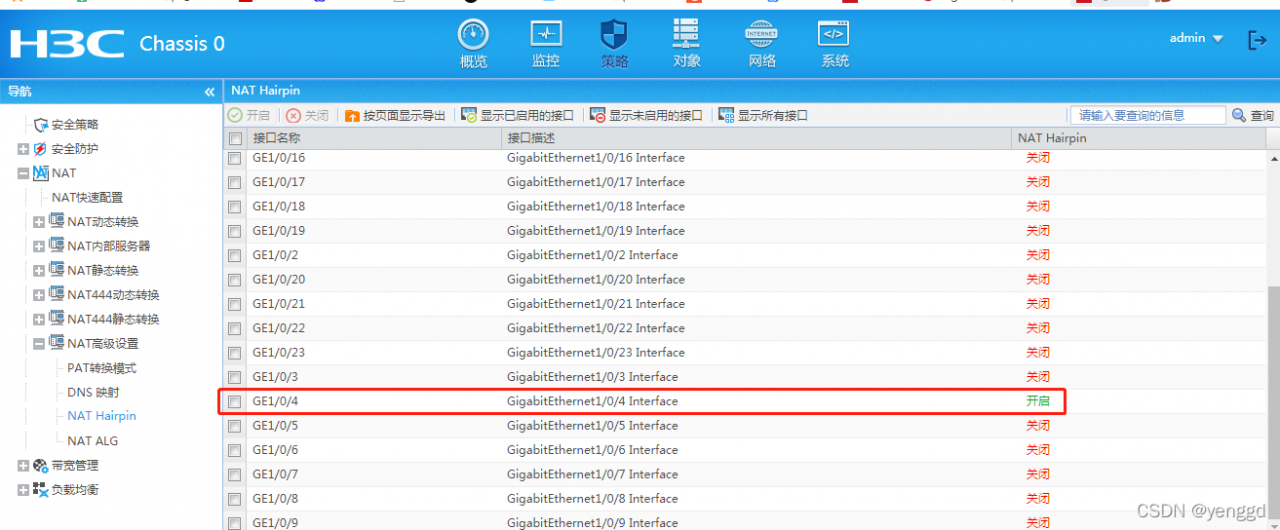
Task: Click the search query input field
Action: [x=1147, y=115]
